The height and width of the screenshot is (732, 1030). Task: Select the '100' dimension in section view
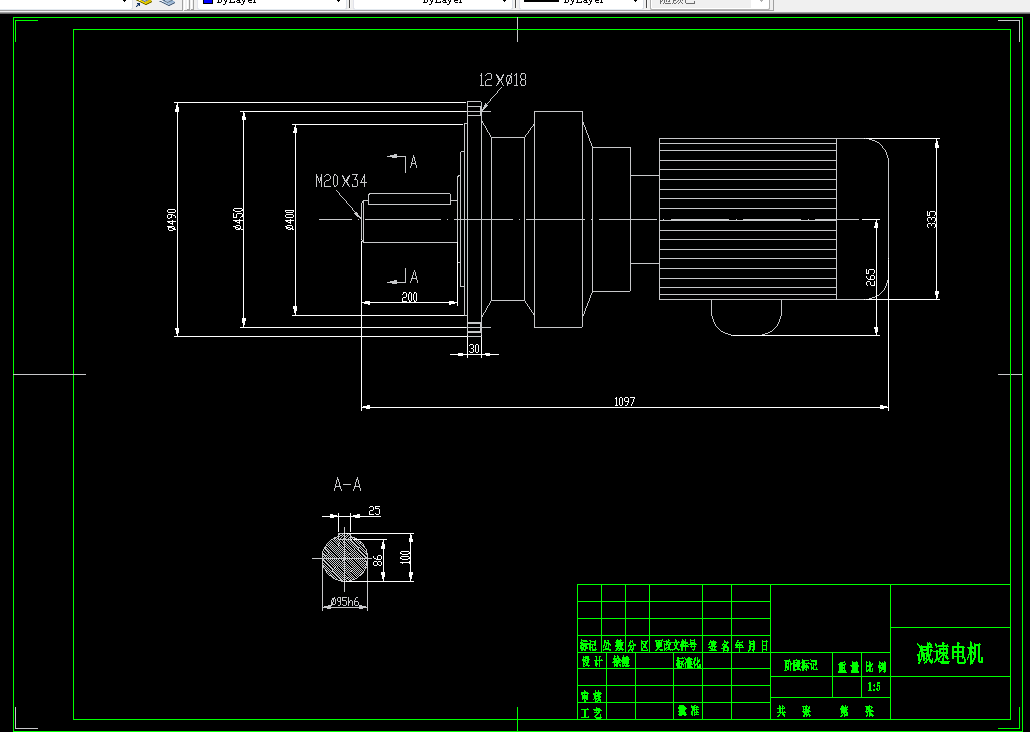tap(405, 557)
